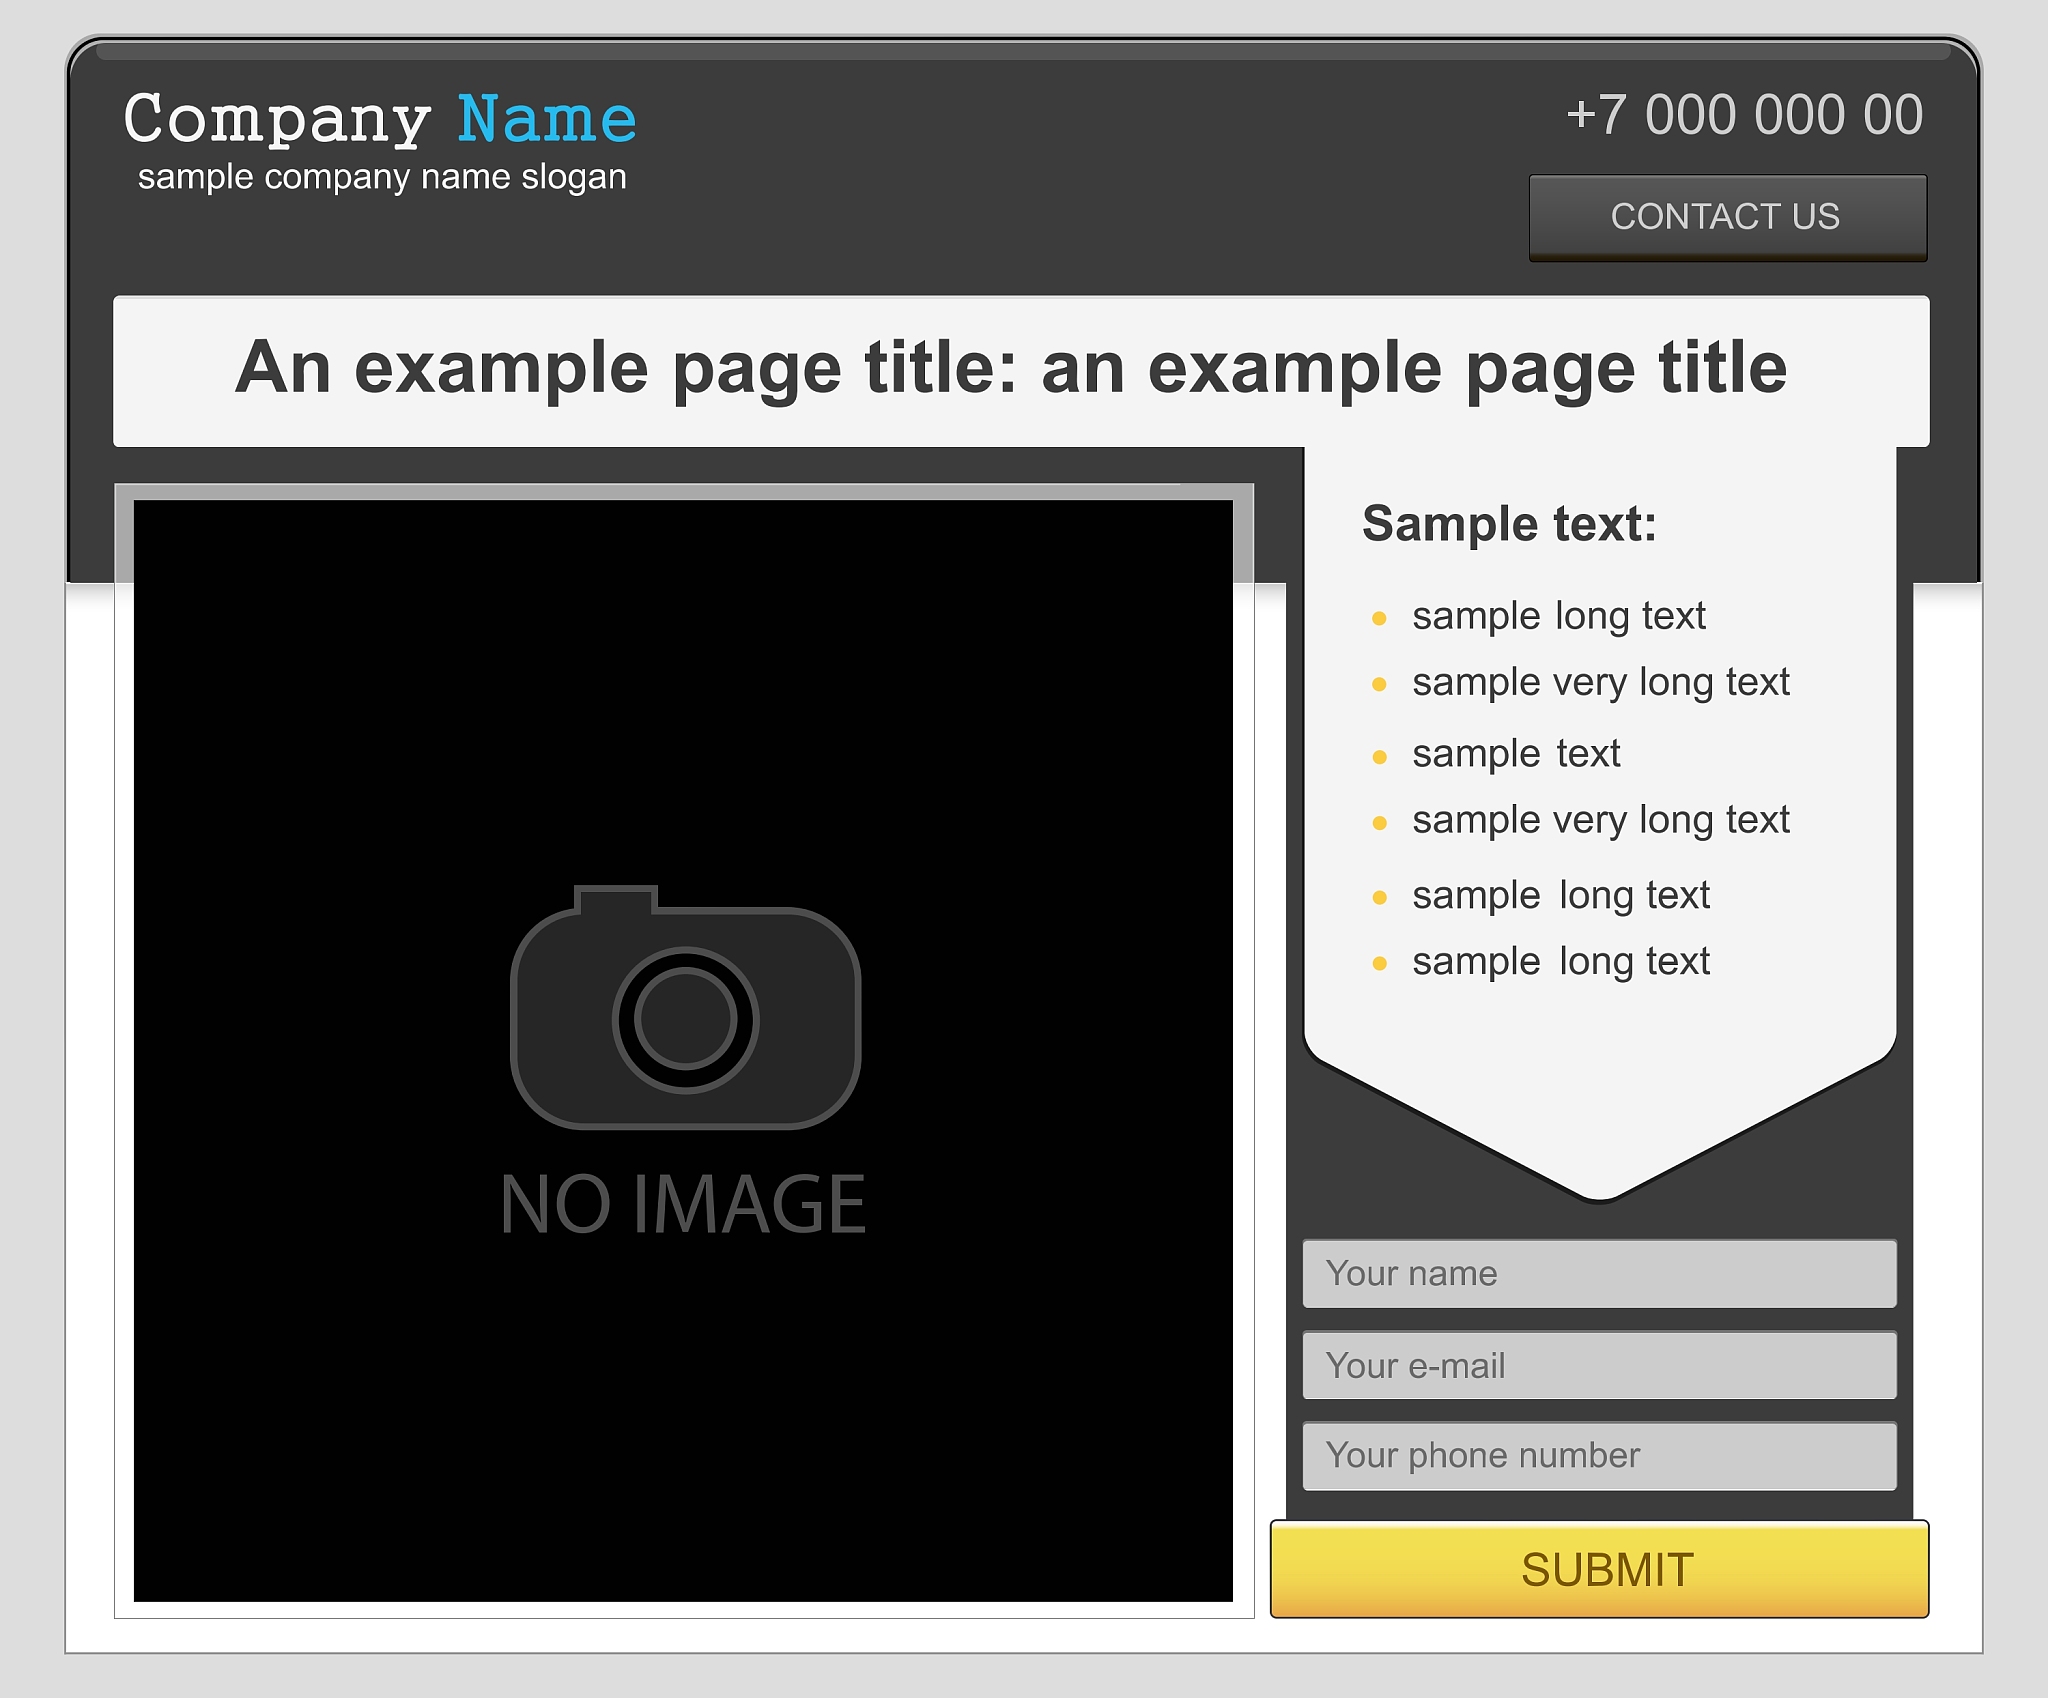Image resolution: width=2048 pixels, height=1698 pixels.
Task: Click the NO IMAGE caption text
Action: coord(683,1204)
